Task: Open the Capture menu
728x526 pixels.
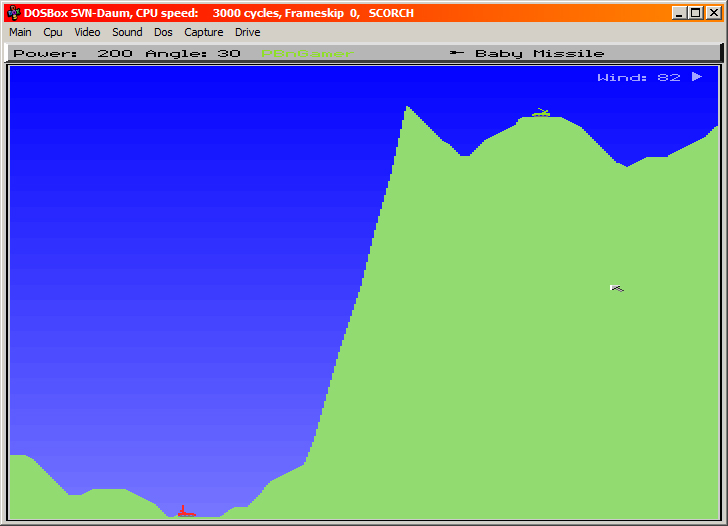Action: tap(203, 32)
